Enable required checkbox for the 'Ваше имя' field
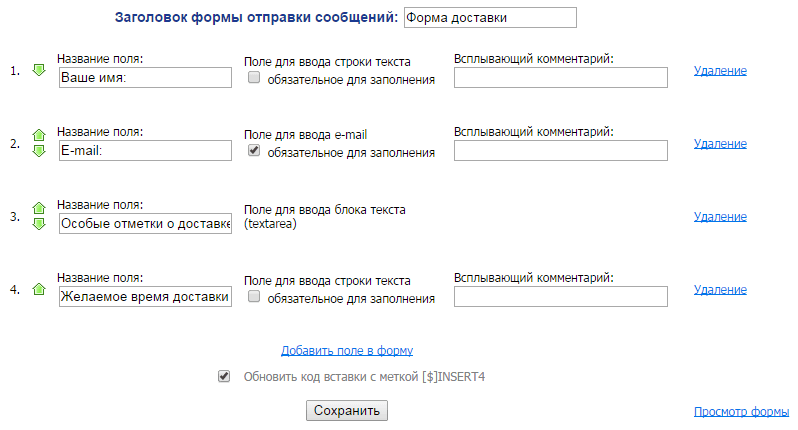Screen dimensions: 798x430 (254, 78)
